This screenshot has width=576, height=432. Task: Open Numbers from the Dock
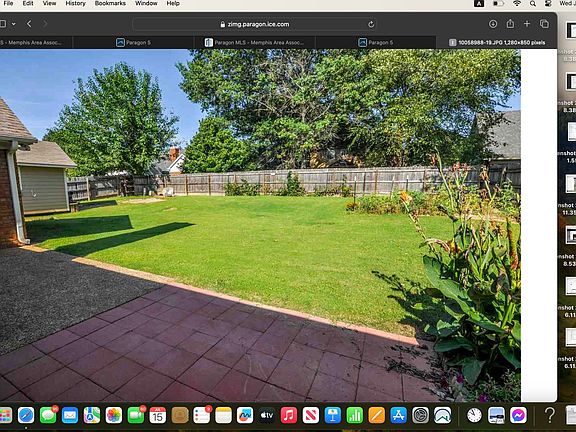[355, 415]
